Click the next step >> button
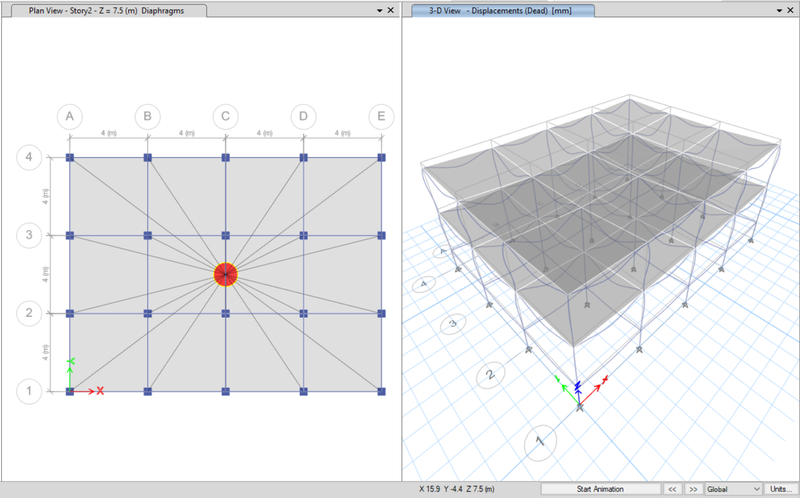800x498 pixels. (x=693, y=489)
